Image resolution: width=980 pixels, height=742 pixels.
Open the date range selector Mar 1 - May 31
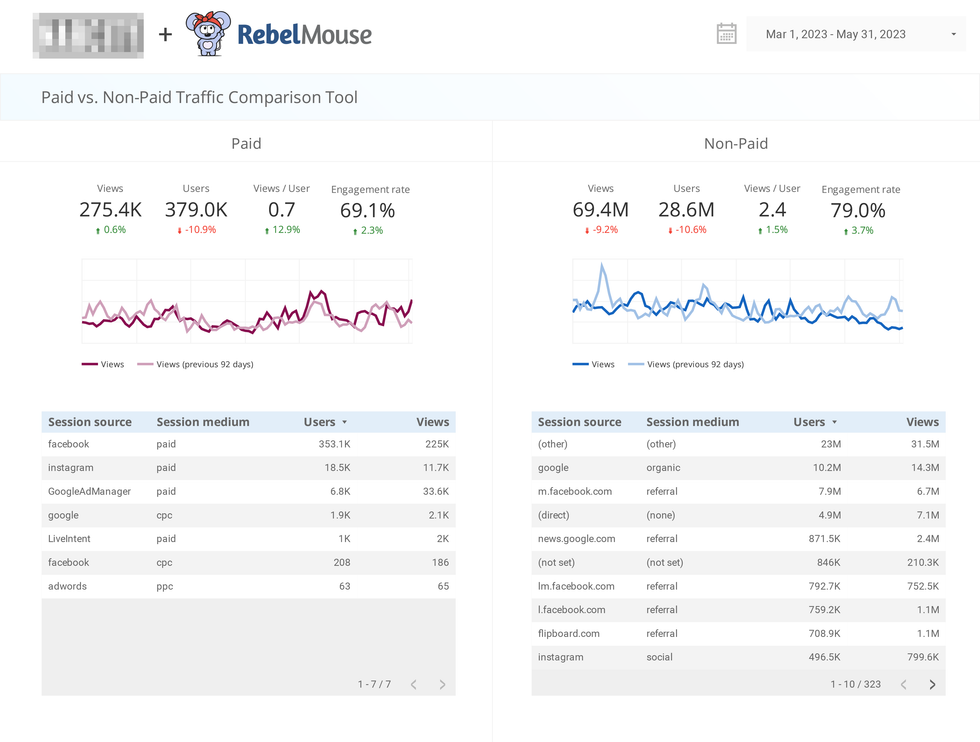tap(856, 33)
